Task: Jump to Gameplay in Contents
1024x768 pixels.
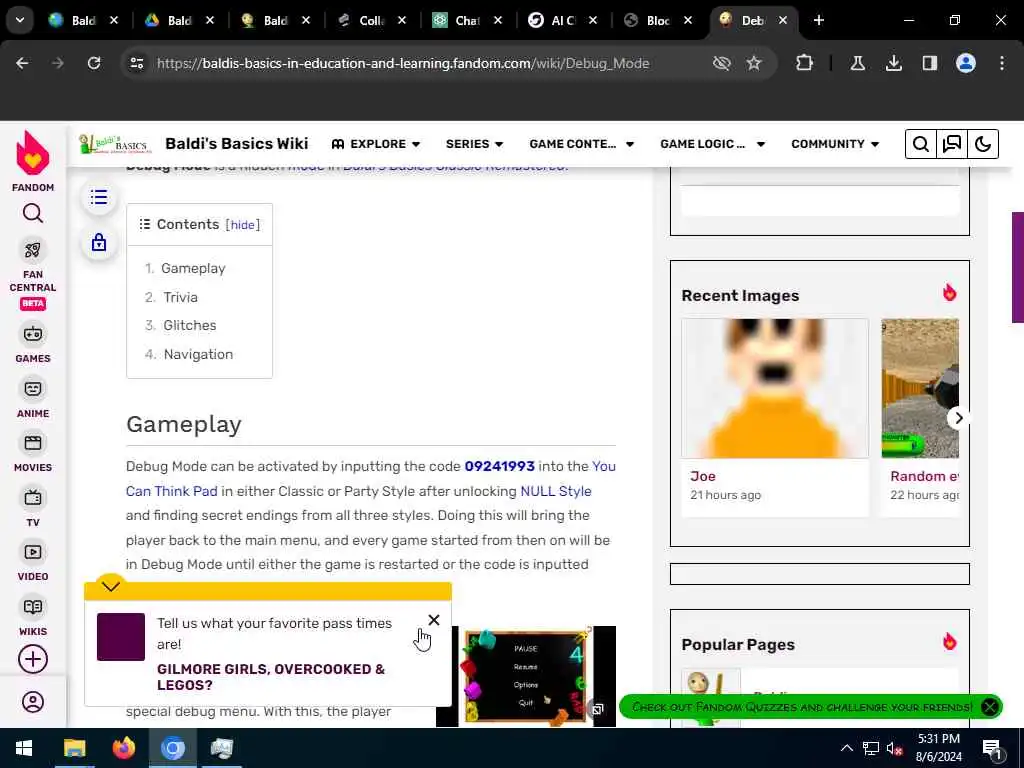Action: click(x=193, y=268)
